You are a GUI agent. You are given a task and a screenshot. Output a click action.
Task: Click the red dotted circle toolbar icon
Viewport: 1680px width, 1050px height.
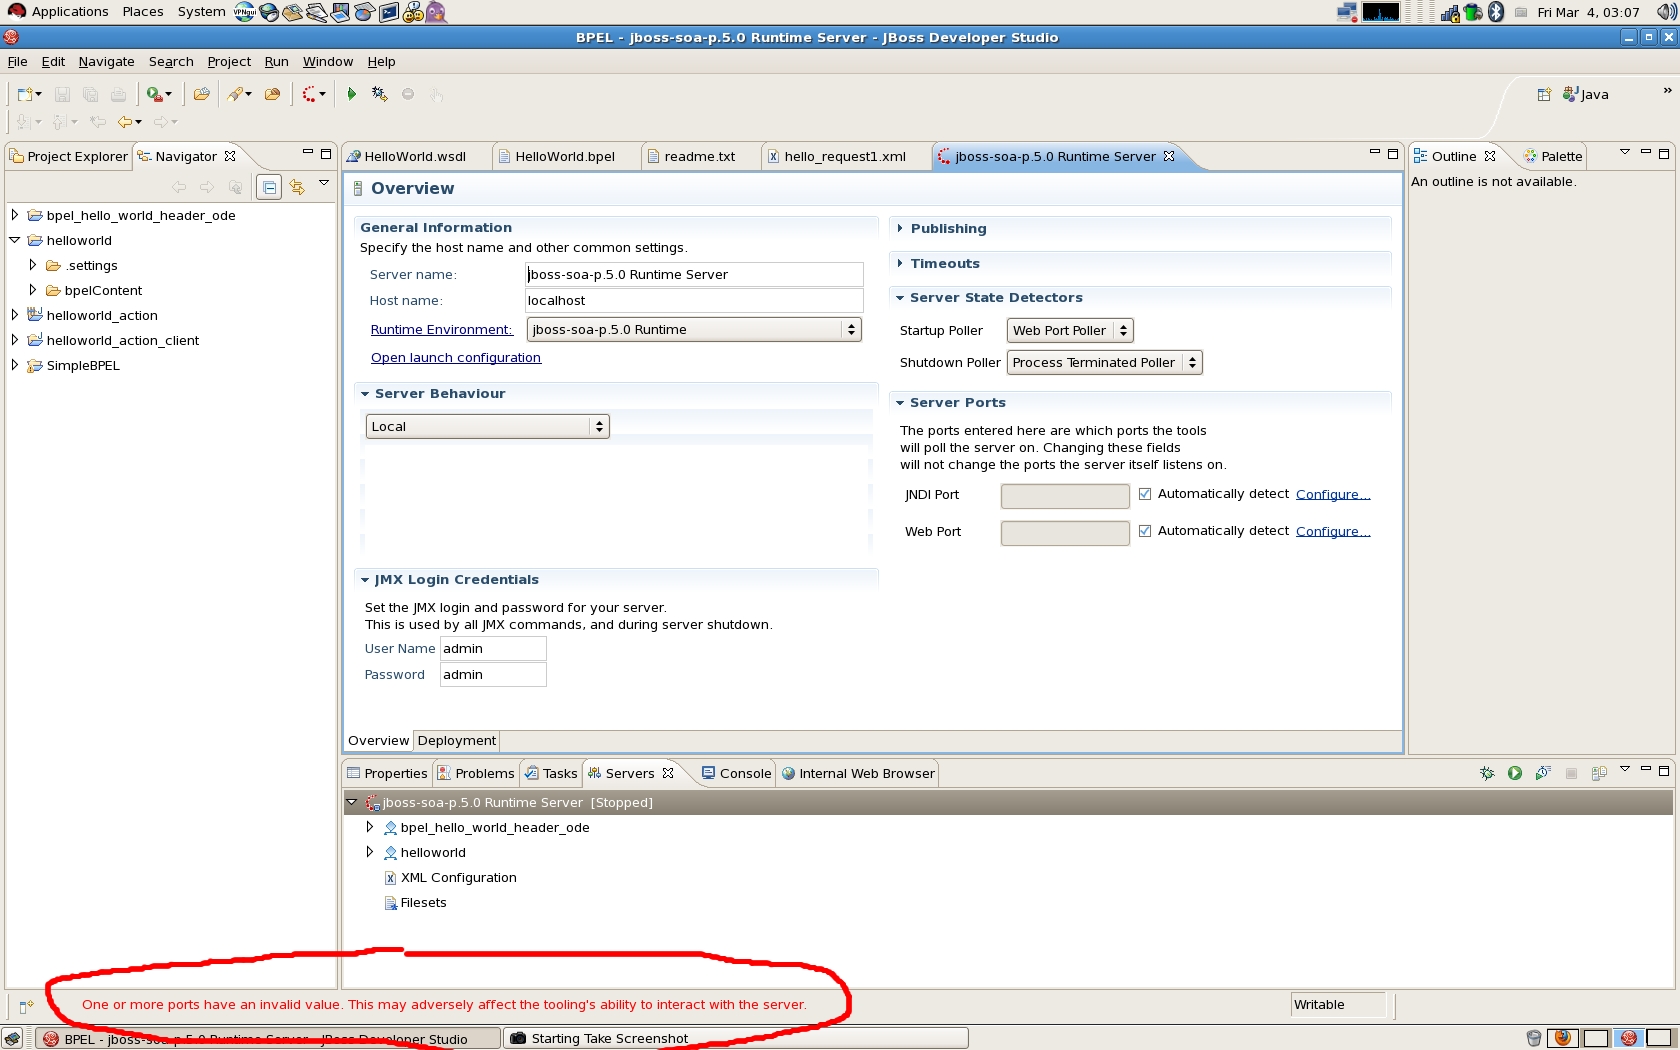coord(310,94)
